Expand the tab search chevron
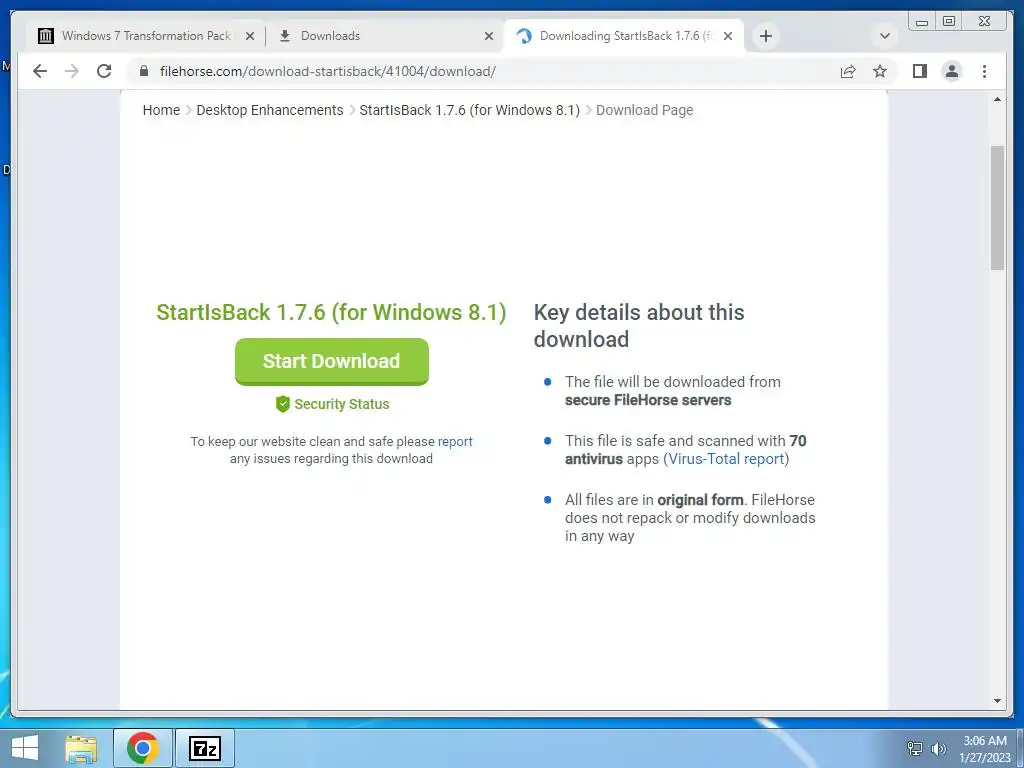 click(885, 36)
